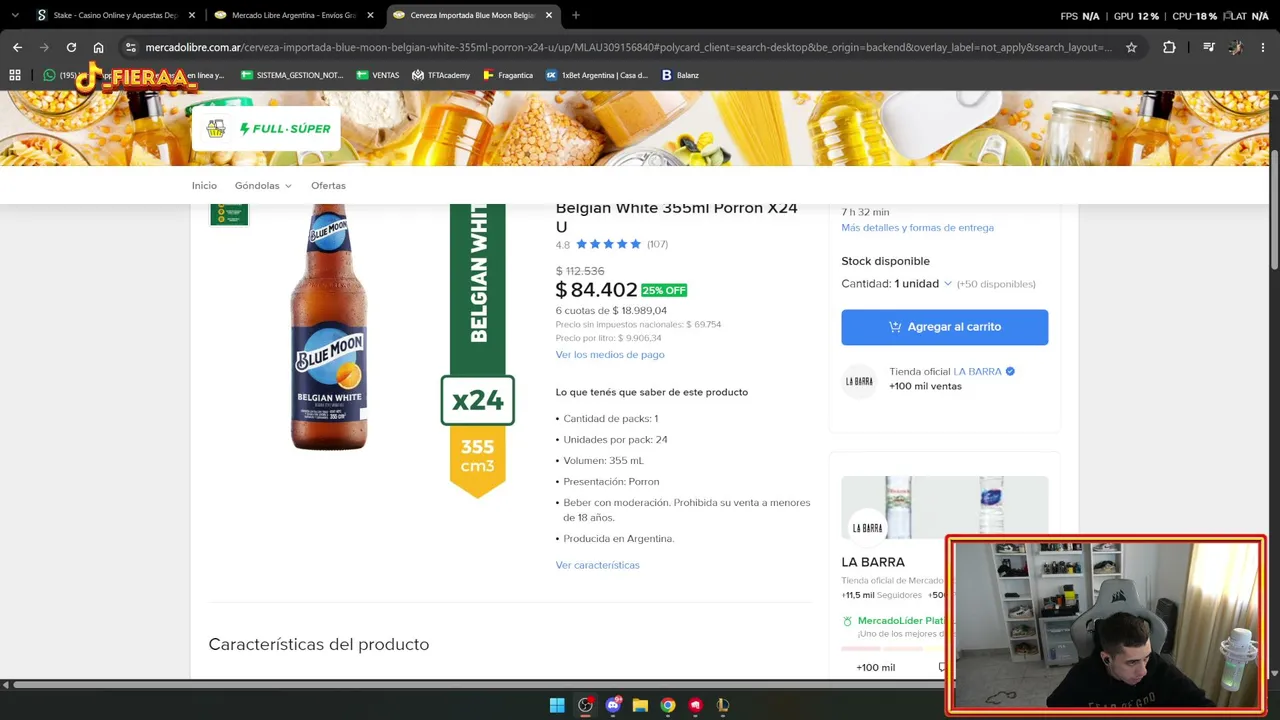Click the LA BARRA verified badge icon
The image size is (1280, 720).
pyautogui.click(x=1010, y=371)
